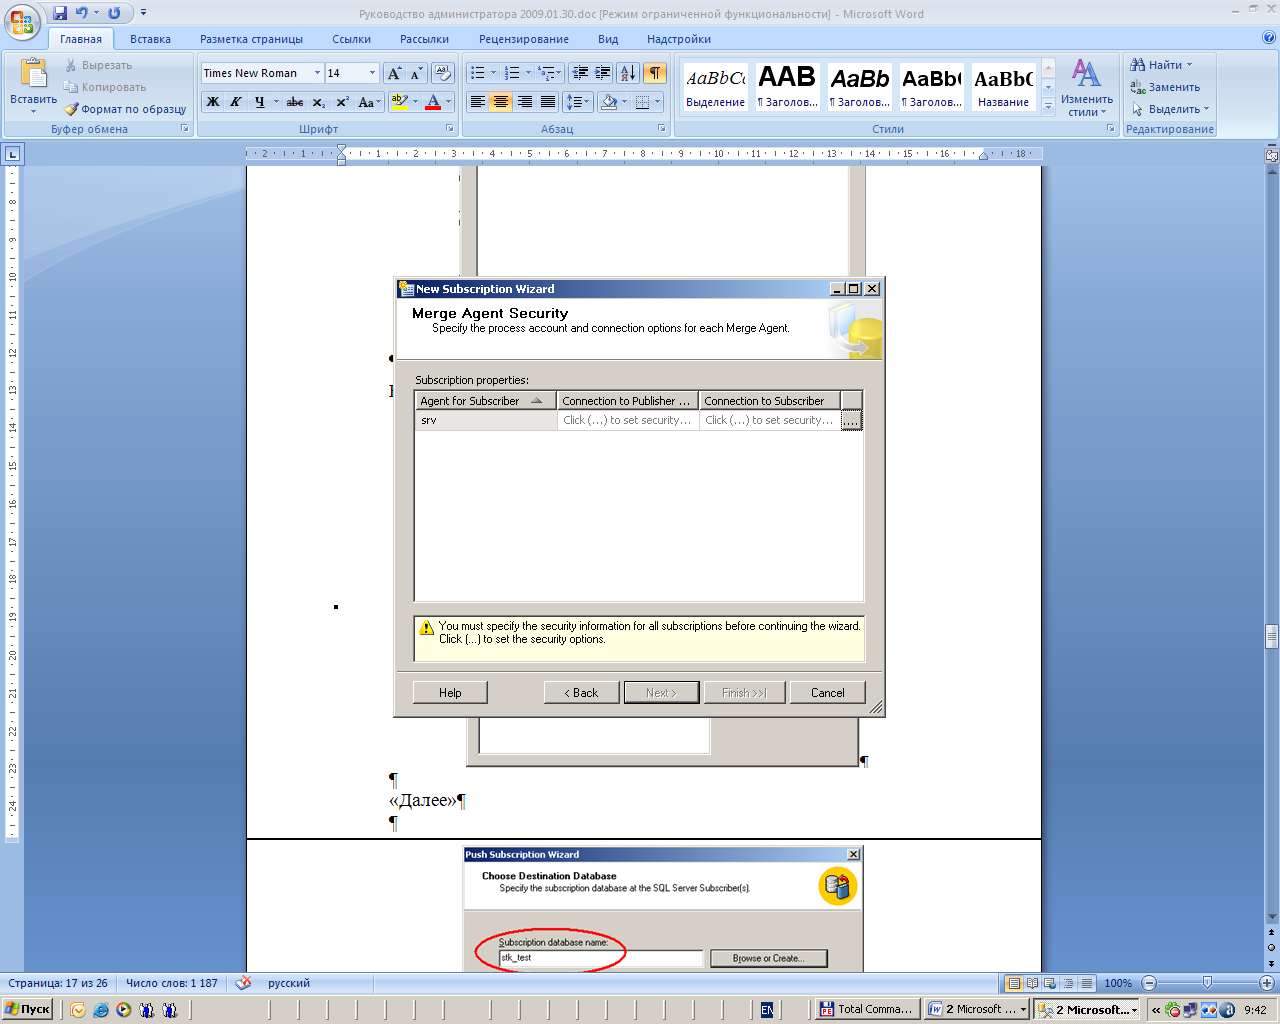This screenshot has width=1280, height=1024.
Task: Redo the last action
Action: pos(114,13)
